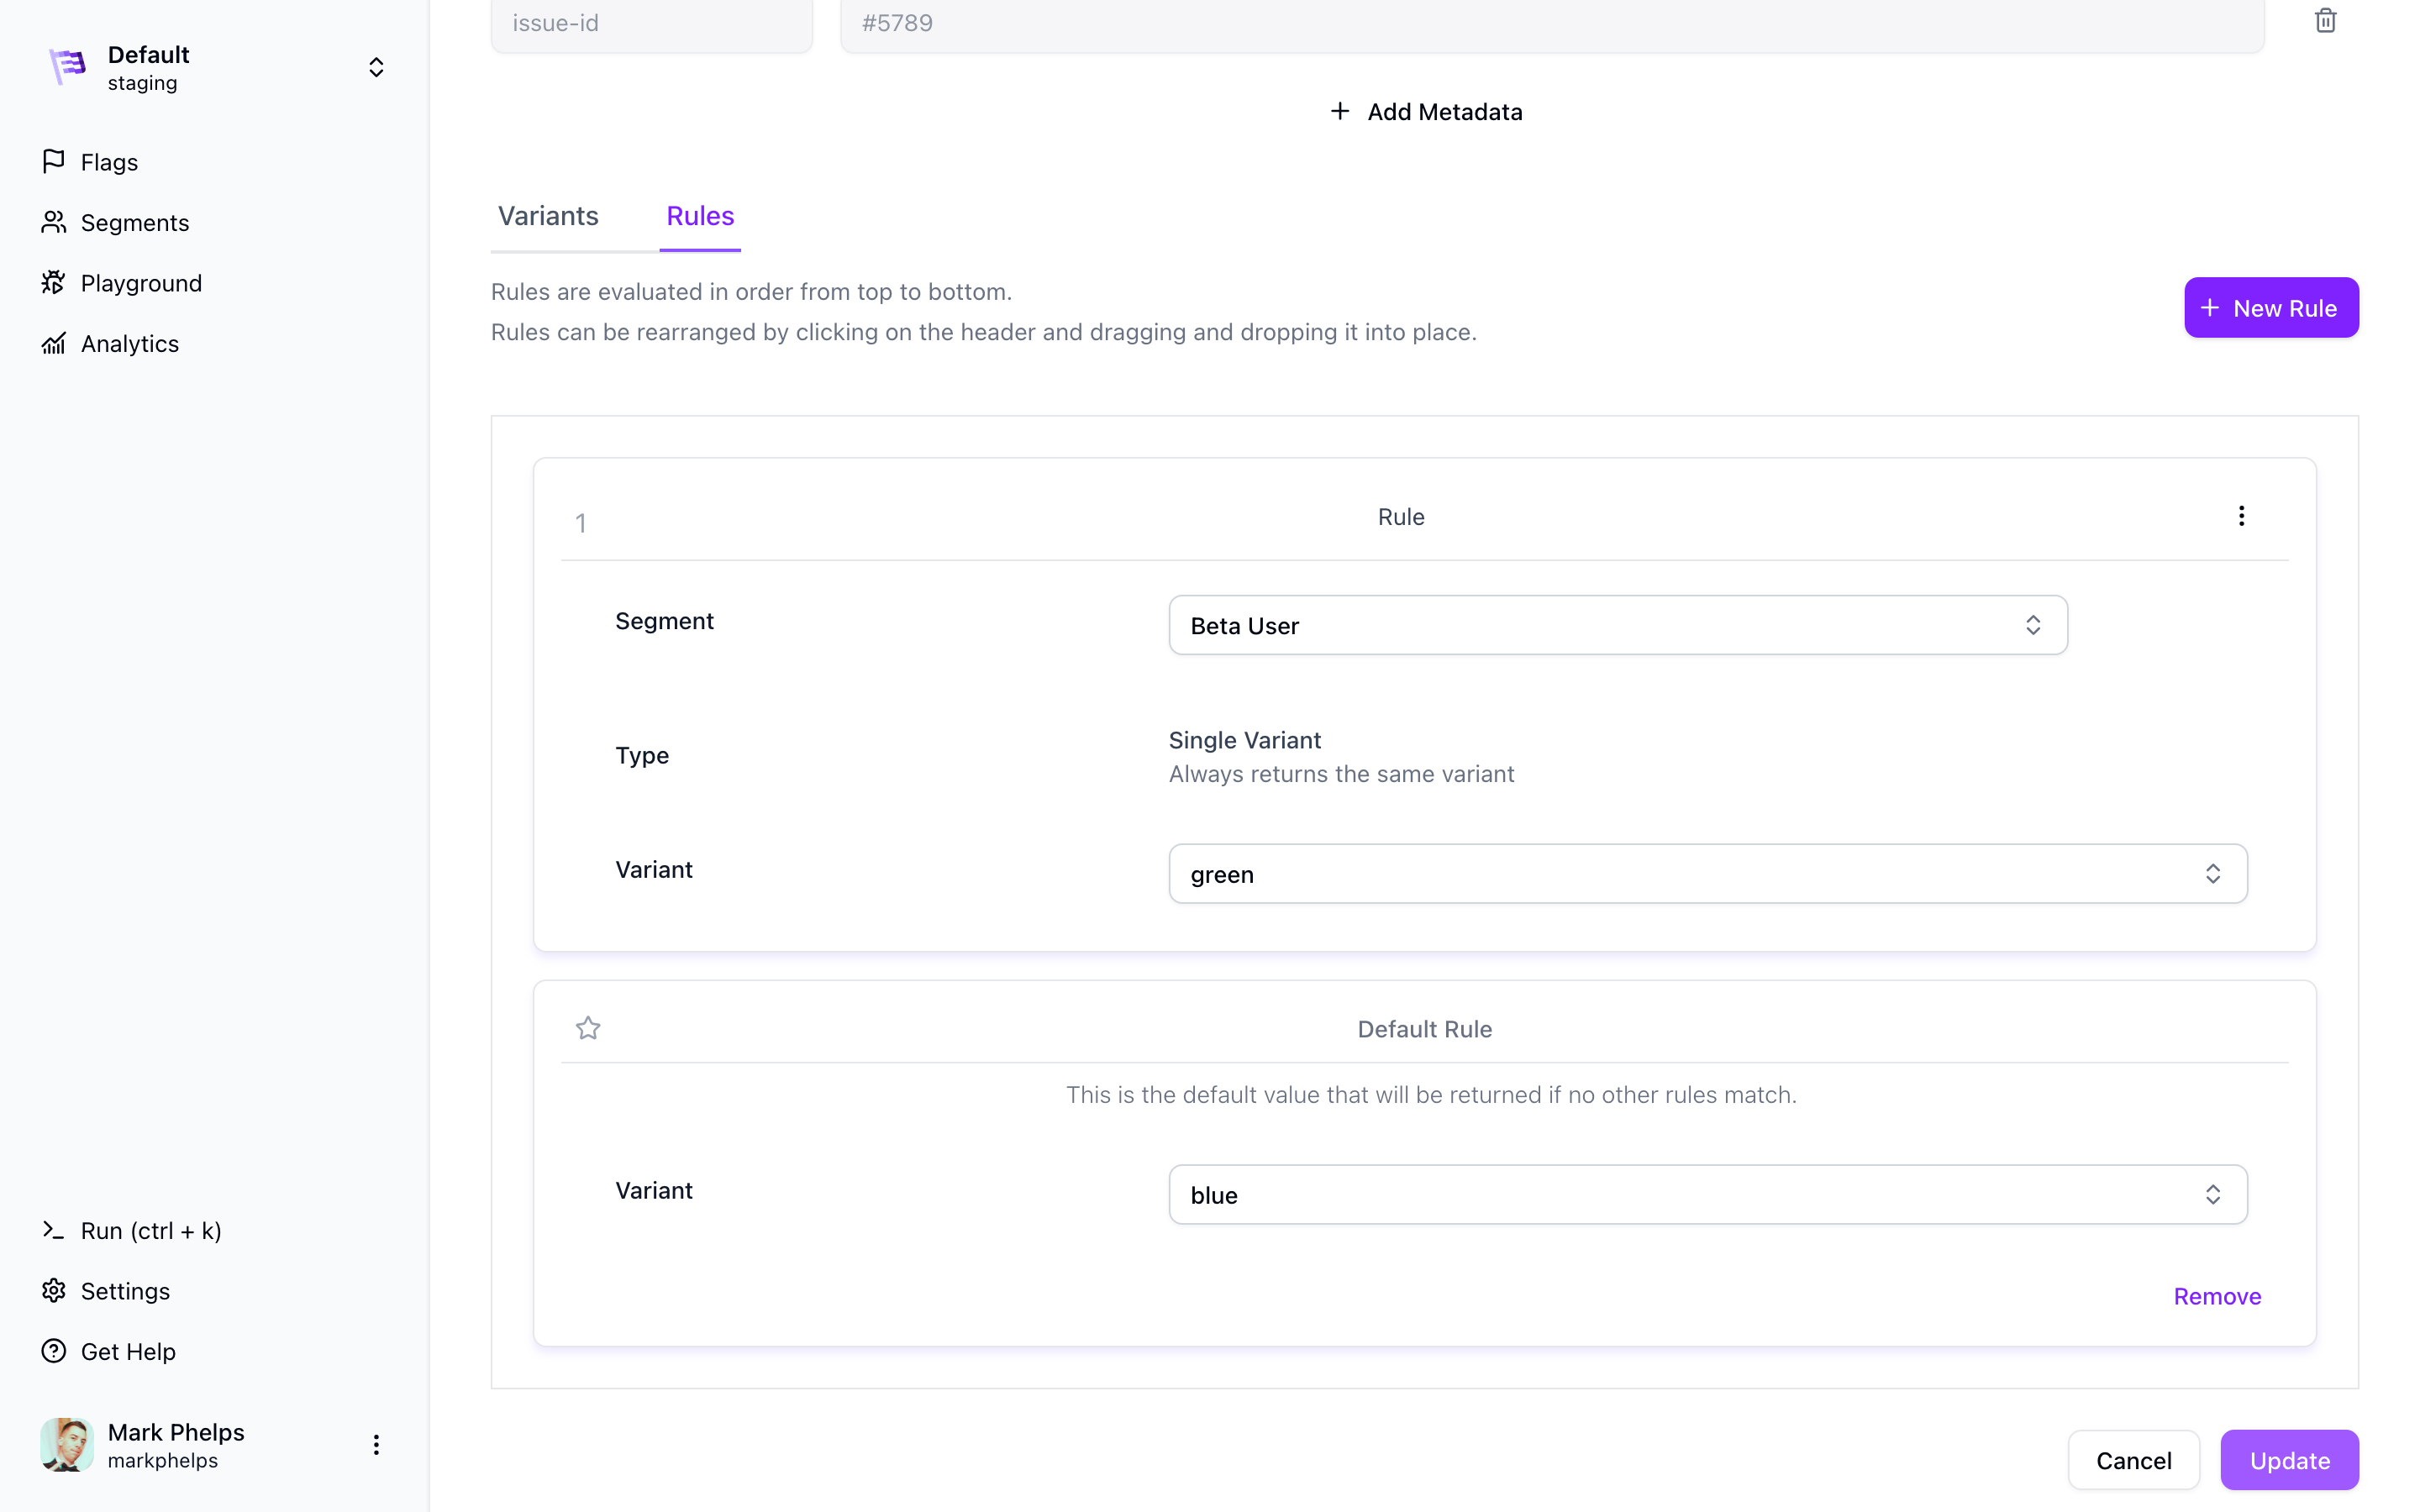
Task: Click the Remove link on Default Rule
Action: coord(2216,1296)
